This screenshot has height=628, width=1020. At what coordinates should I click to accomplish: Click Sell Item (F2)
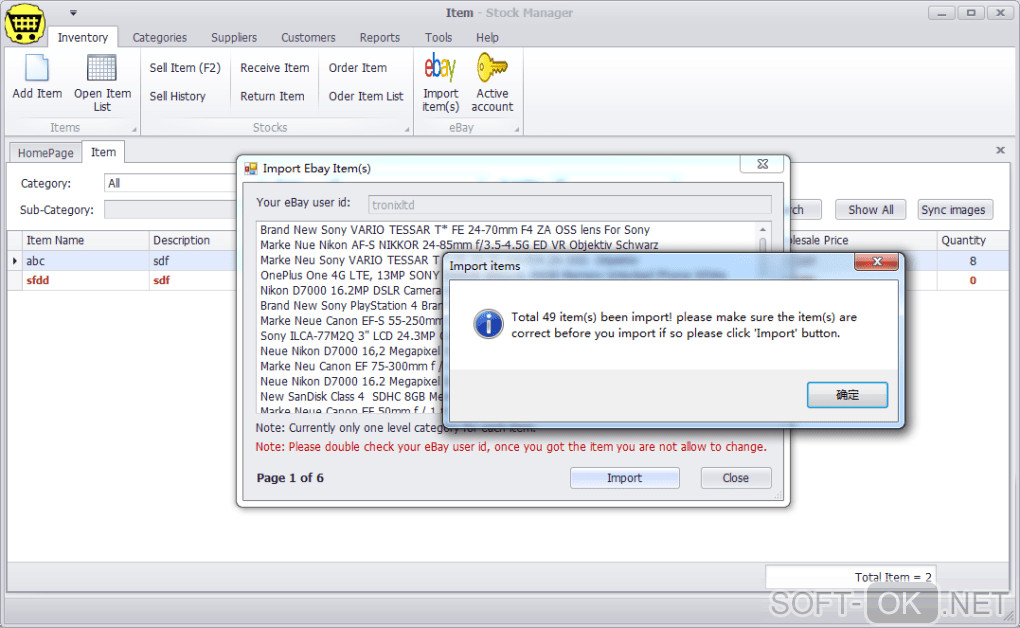tap(185, 68)
